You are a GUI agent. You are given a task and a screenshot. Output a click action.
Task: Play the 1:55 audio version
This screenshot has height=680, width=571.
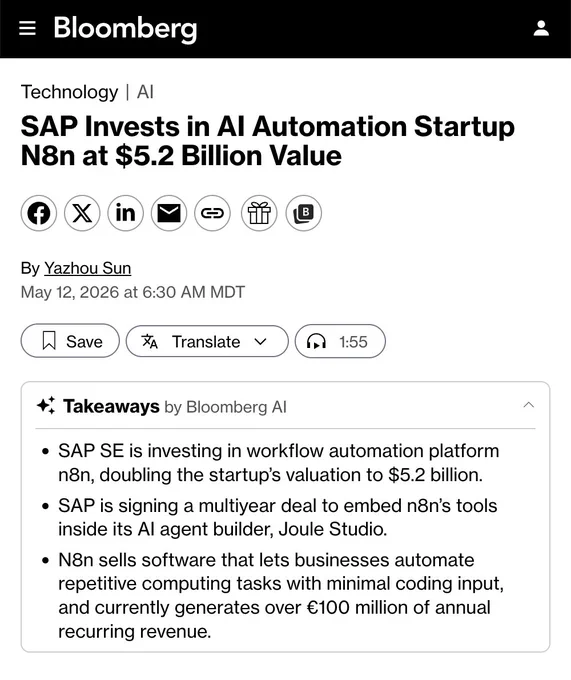click(x=340, y=341)
